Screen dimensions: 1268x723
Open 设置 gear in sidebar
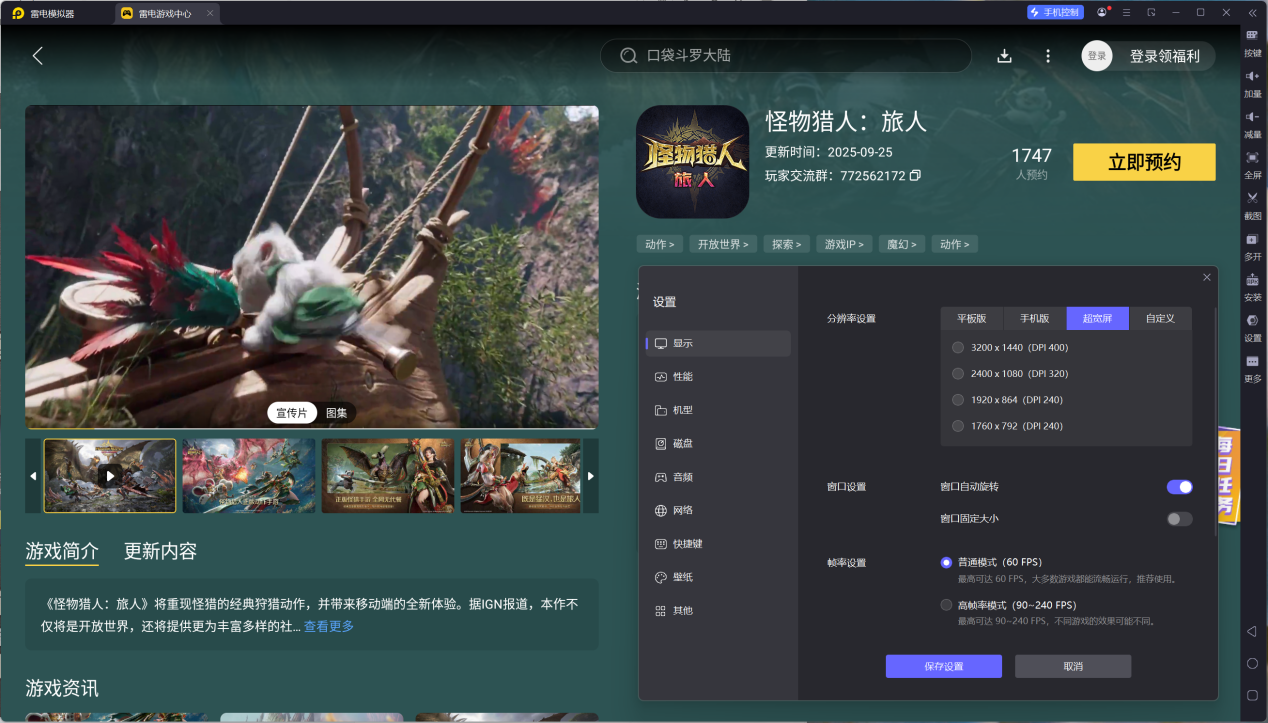(1252, 327)
